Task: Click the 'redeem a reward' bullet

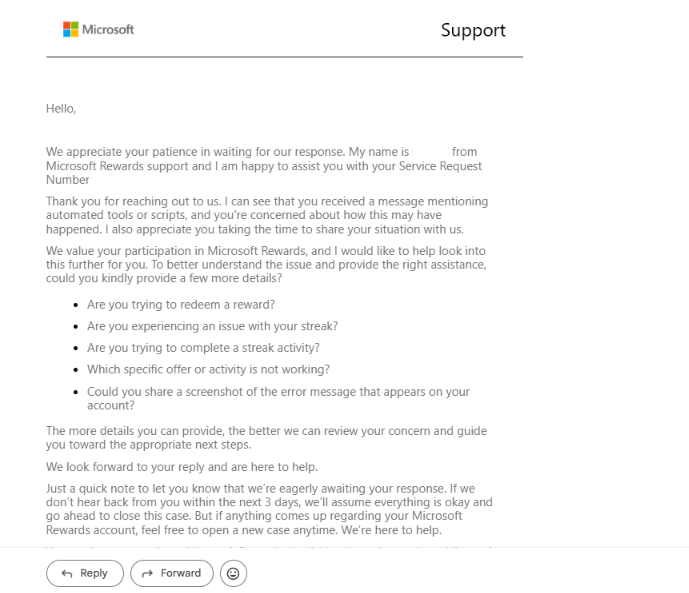Action: coord(181,304)
